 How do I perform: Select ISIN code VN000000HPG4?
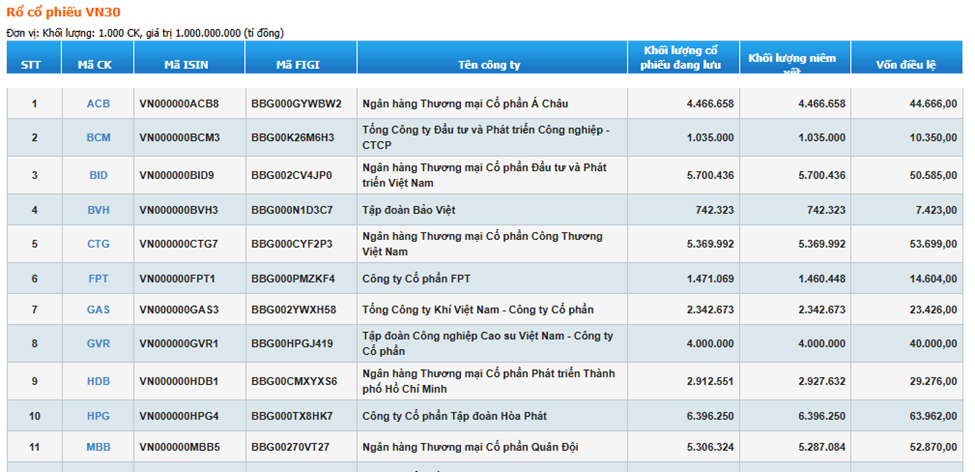coord(179,416)
